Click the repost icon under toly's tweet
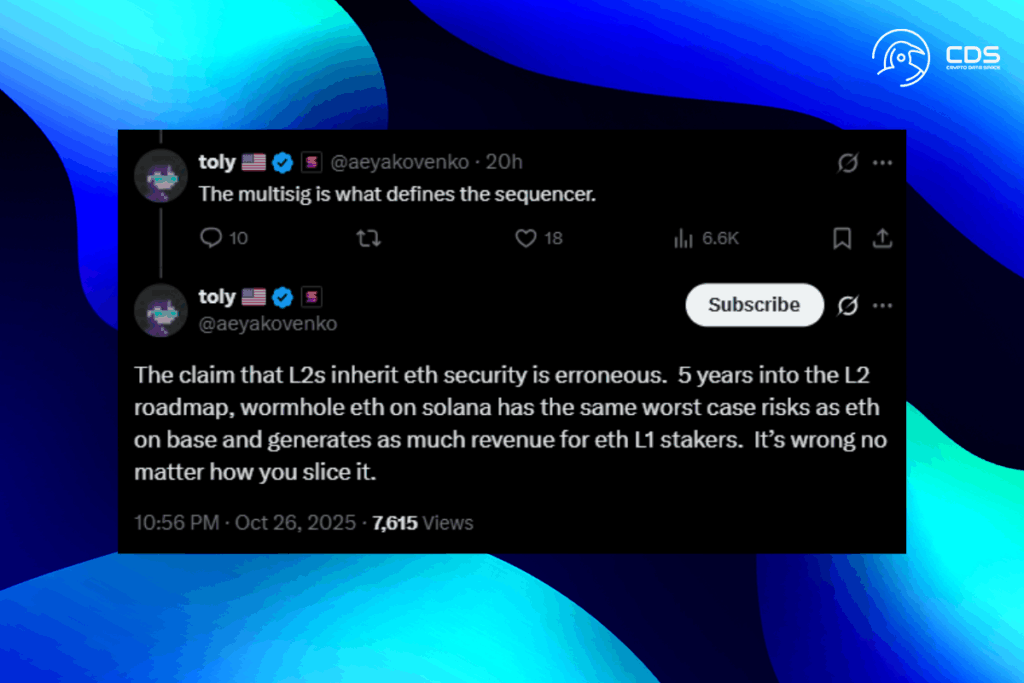Image resolution: width=1024 pixels, height=683 pixels. (368, 238)
